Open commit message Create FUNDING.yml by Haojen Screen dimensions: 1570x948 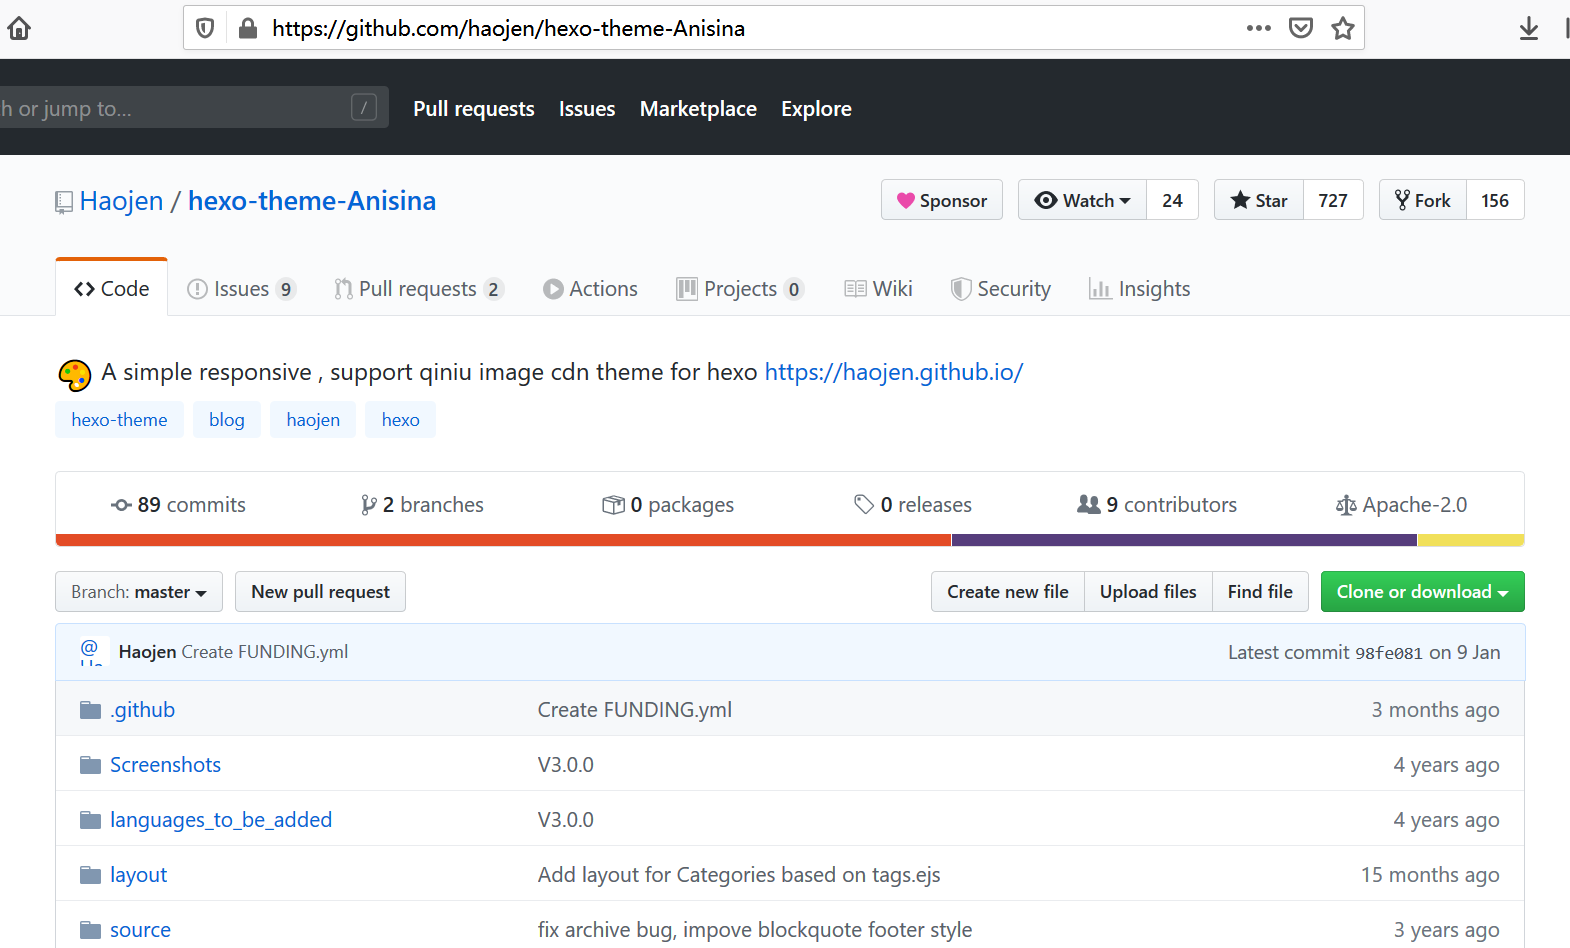pos(265,652)
